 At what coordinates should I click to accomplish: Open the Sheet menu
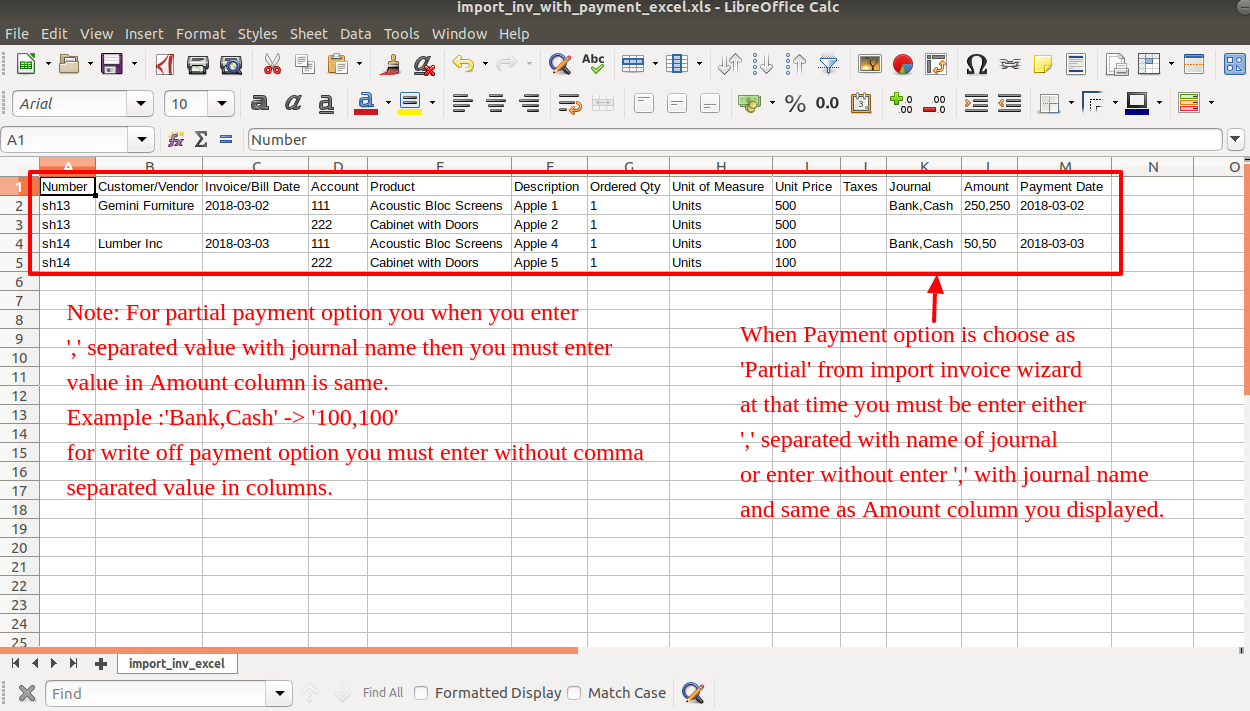[x=308, y=34]
